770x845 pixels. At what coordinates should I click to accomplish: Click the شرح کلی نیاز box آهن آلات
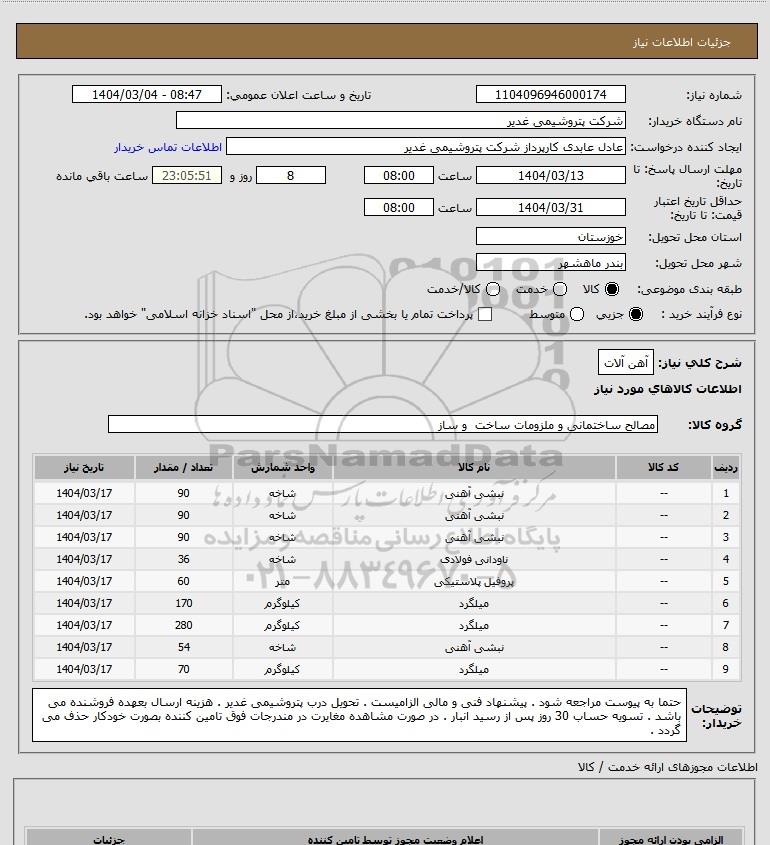click(x=626, y=363)
